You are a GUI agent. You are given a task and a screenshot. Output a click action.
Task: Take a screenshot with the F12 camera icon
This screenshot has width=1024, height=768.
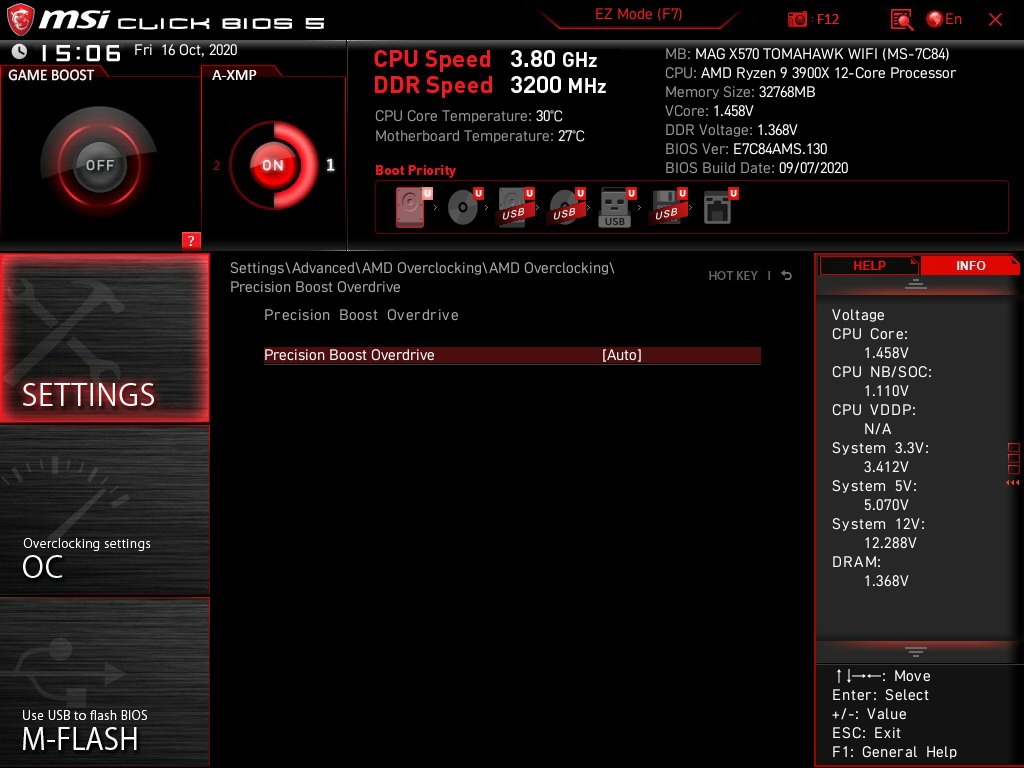[x=797, y=19]
